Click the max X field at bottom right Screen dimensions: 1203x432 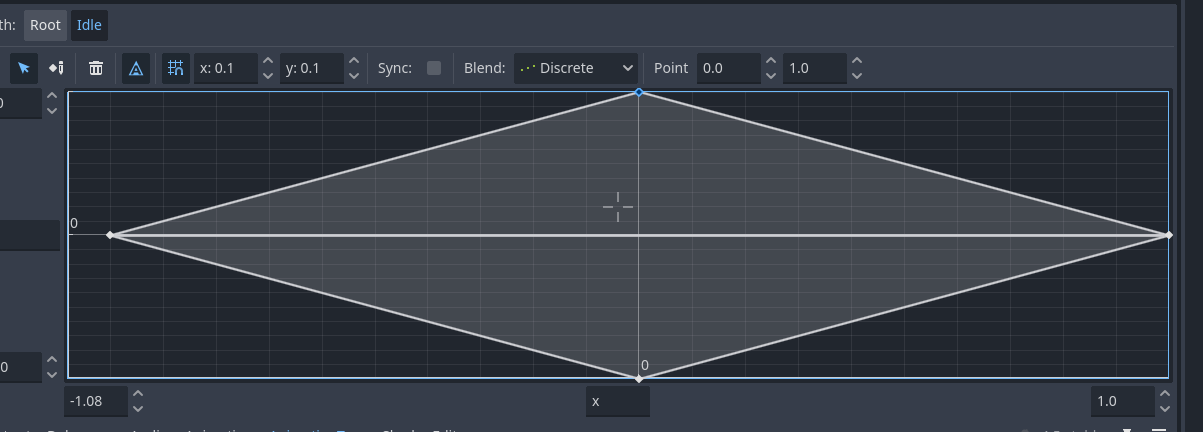(1121, 401)
